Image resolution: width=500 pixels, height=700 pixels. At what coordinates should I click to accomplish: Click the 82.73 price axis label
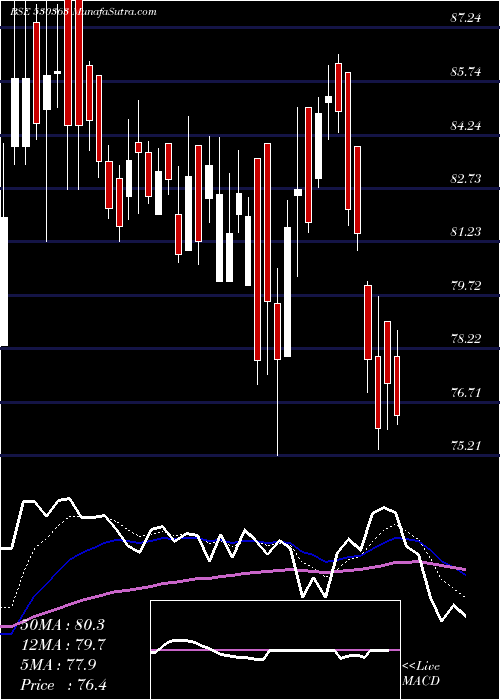(x=467, y=179)
